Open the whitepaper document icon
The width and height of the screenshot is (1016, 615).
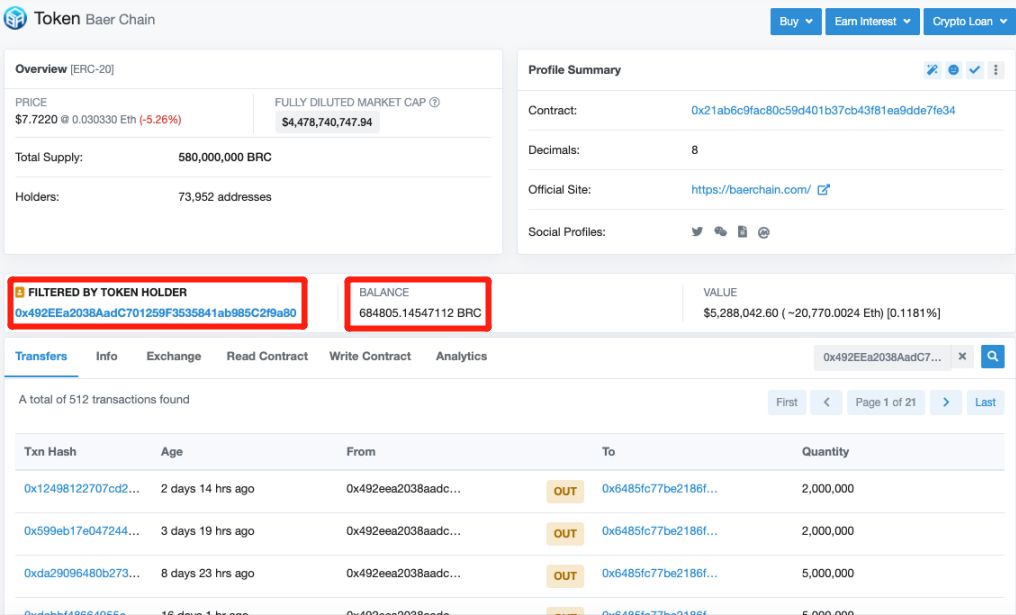742,232
